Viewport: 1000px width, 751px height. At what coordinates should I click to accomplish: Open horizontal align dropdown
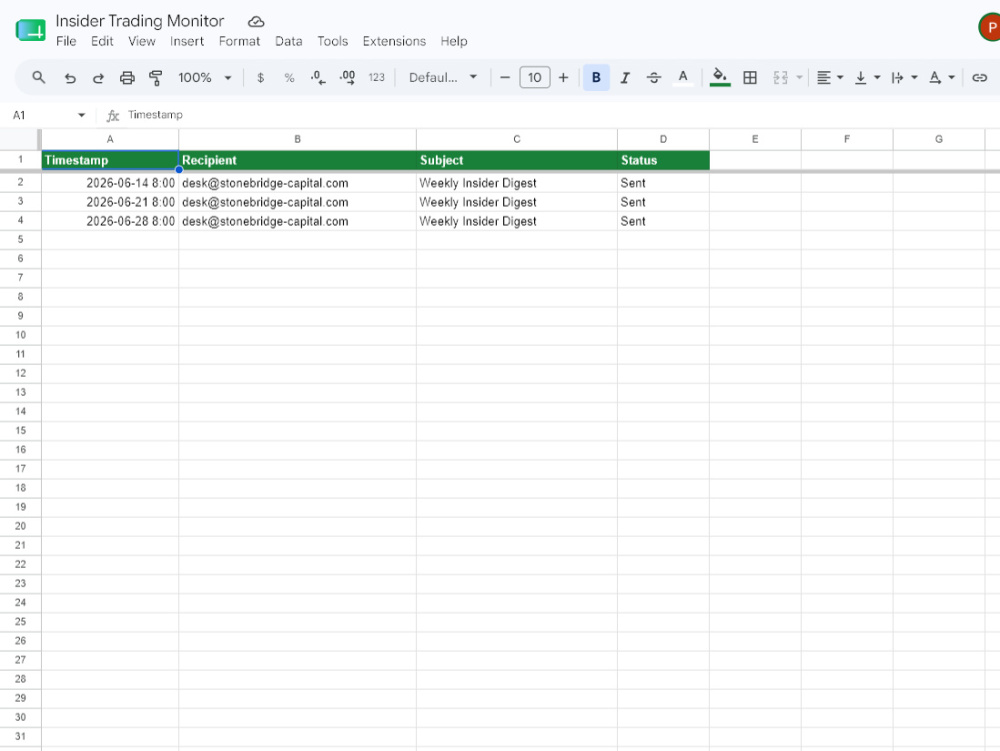(x=830, y=78)
